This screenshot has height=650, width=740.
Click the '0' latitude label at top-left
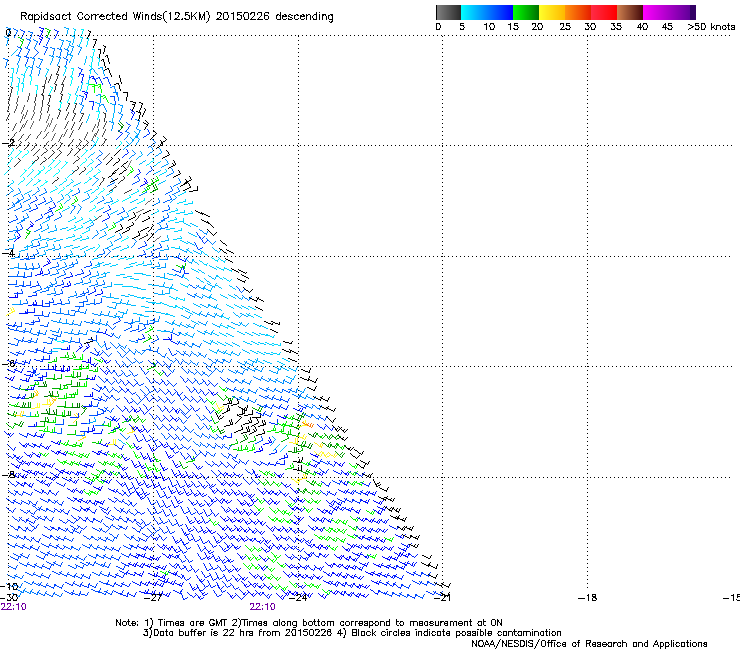(x=8, y=33)
